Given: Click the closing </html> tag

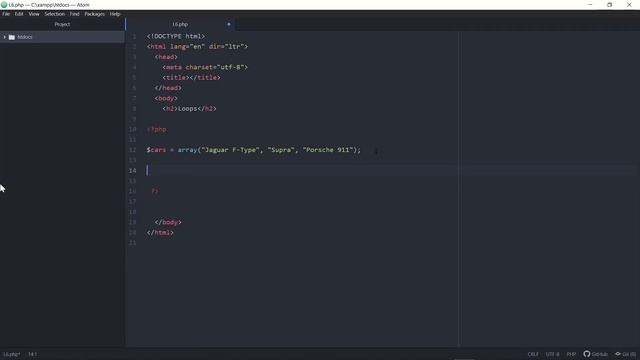Looking at the screenshot, I should pyautogui.click(x=160, y=233).
